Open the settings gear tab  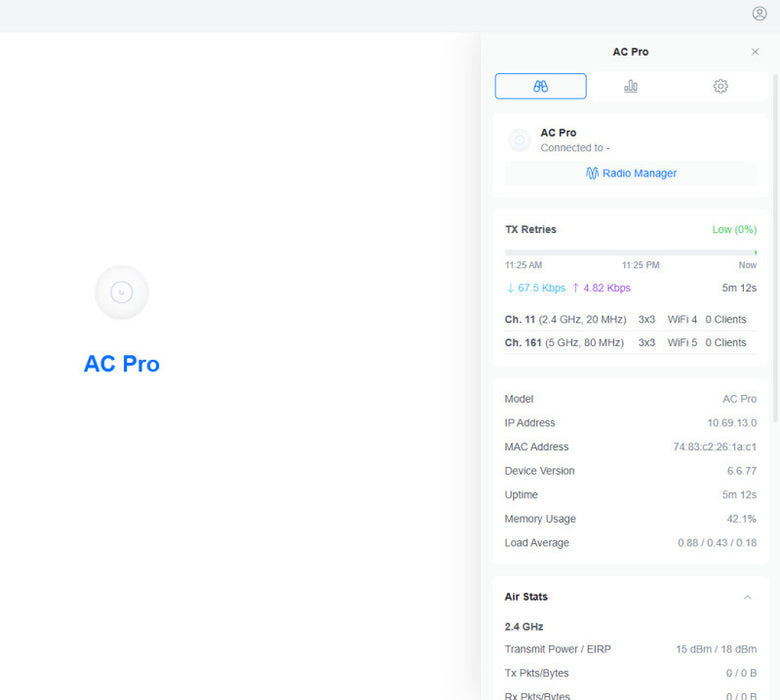[720, 86]
